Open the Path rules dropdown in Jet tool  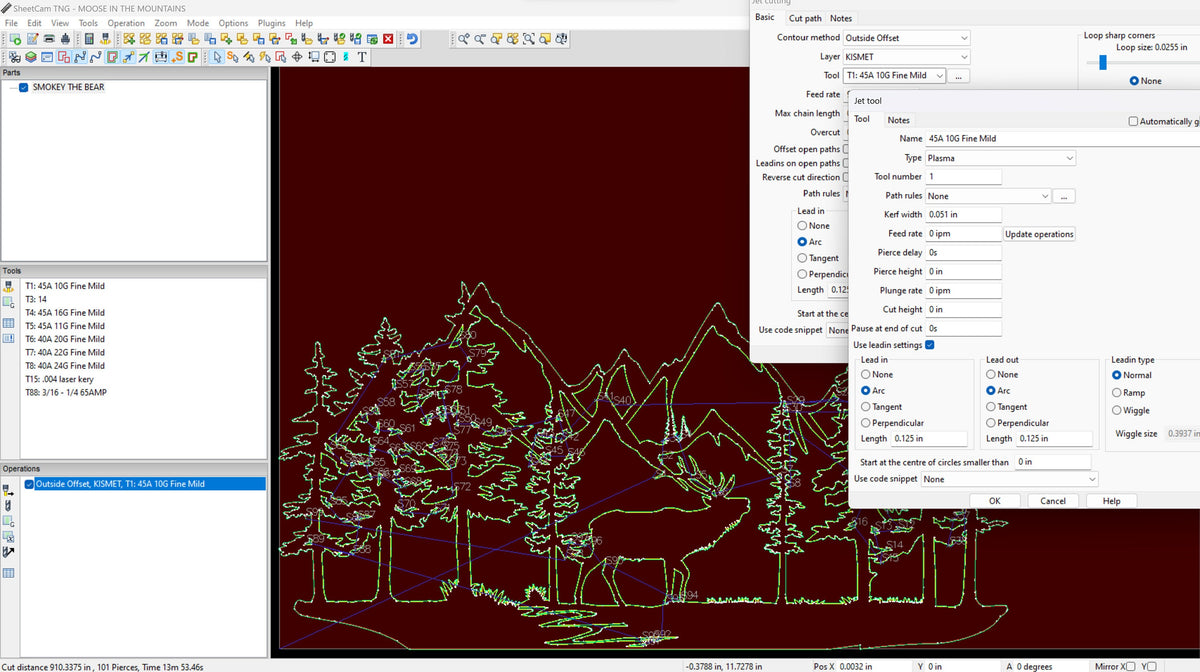click(x=989, y=196)
